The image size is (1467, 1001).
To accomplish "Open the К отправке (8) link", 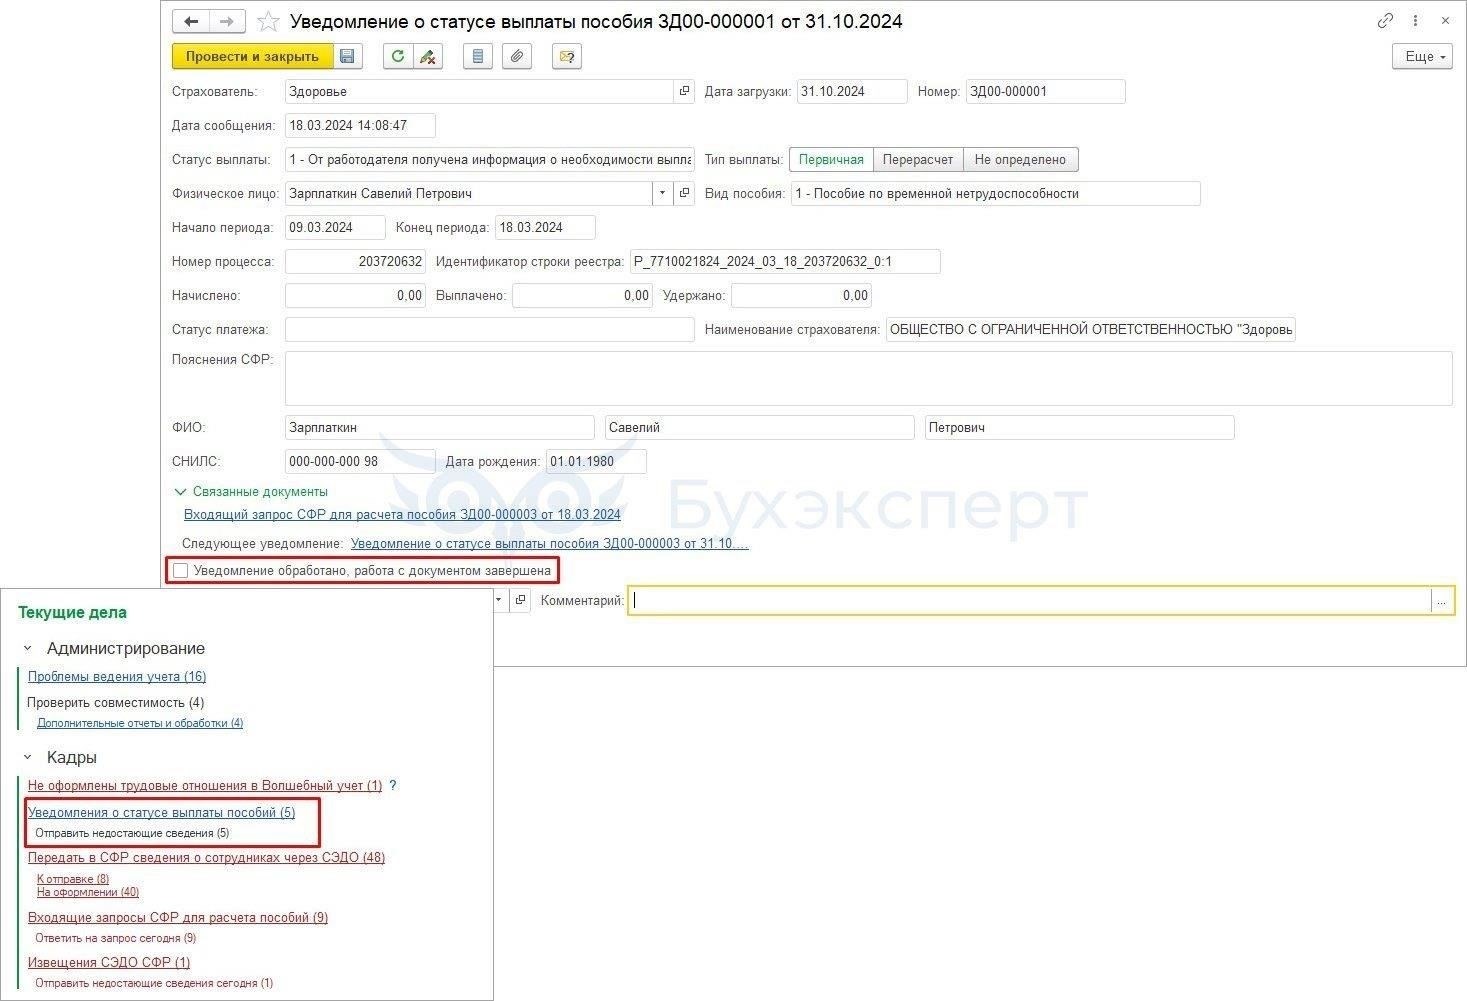I will pyautogui.click(x=73, y=879).
